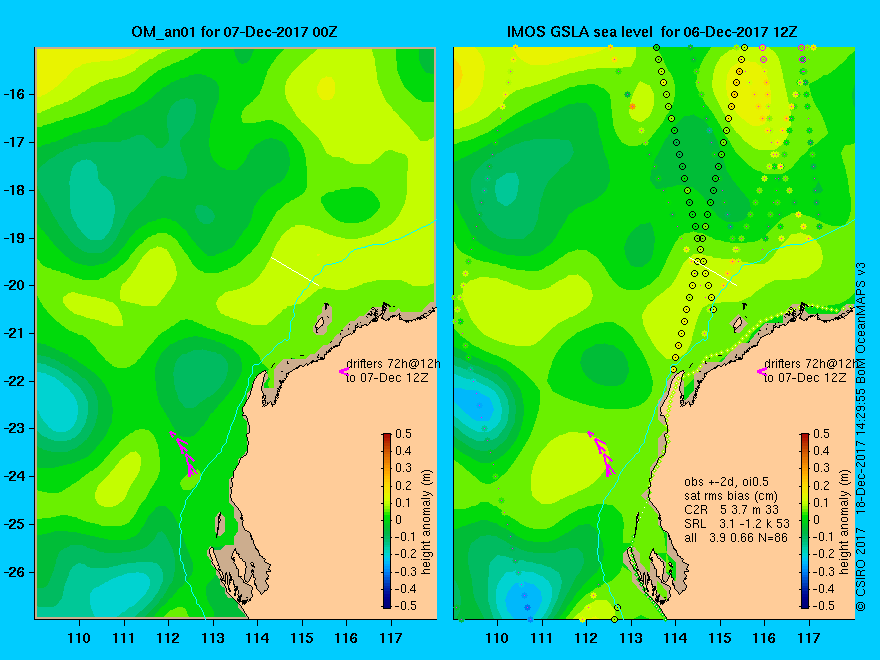The height and width of the screenshot is (660, 880).
Task: Click the 'all 3.9 0.66 N=86' statistics row
Action: click(736, 538)
